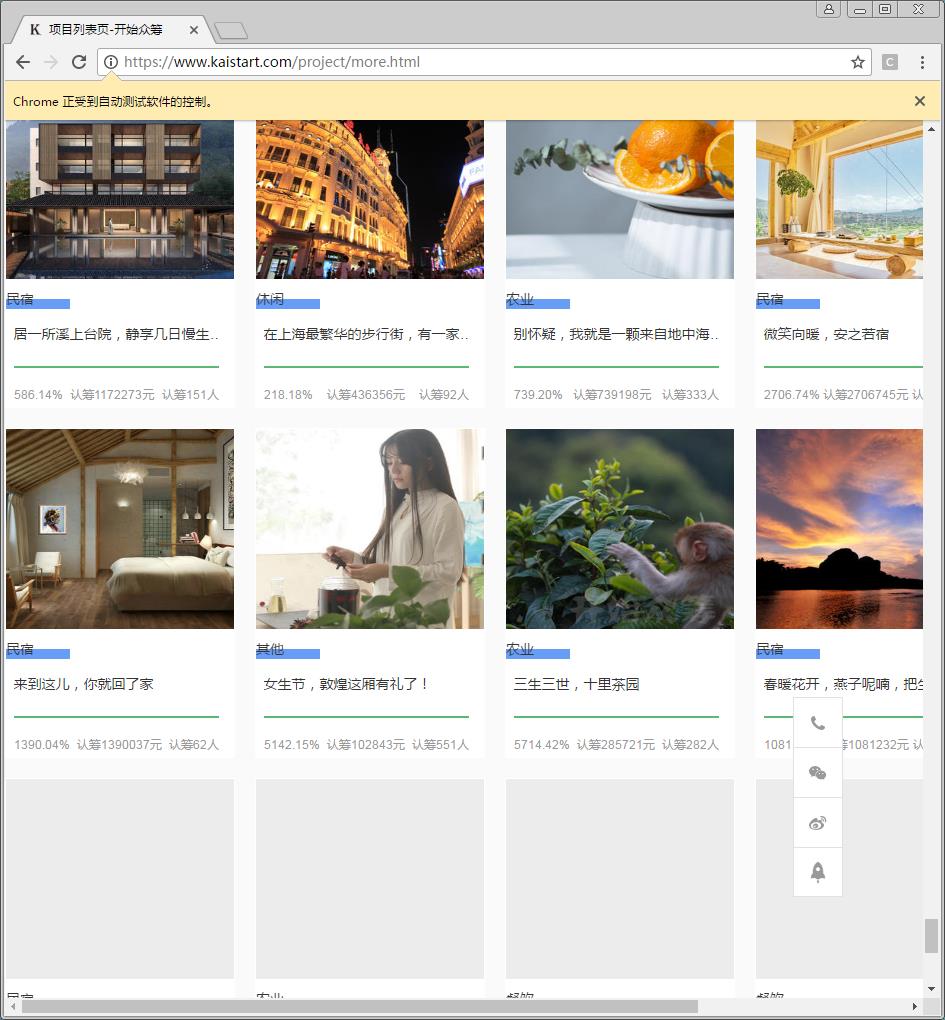This screenshot has width=945, height=1020.
Task: Open the WeChat icon in floating sidebar
Action: pyautogui.click(x=818, y=773)
